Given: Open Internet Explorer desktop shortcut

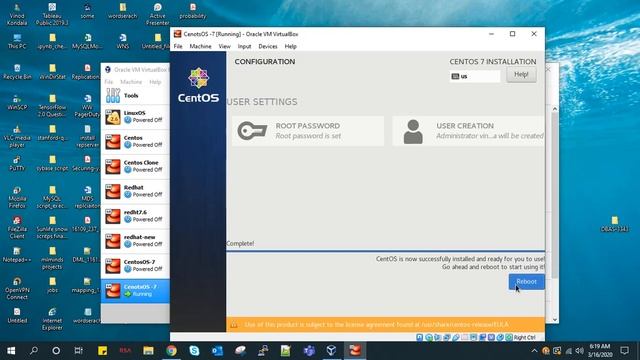Looking at the screenshot, I should pyautogui.click(x=52, y=319).
